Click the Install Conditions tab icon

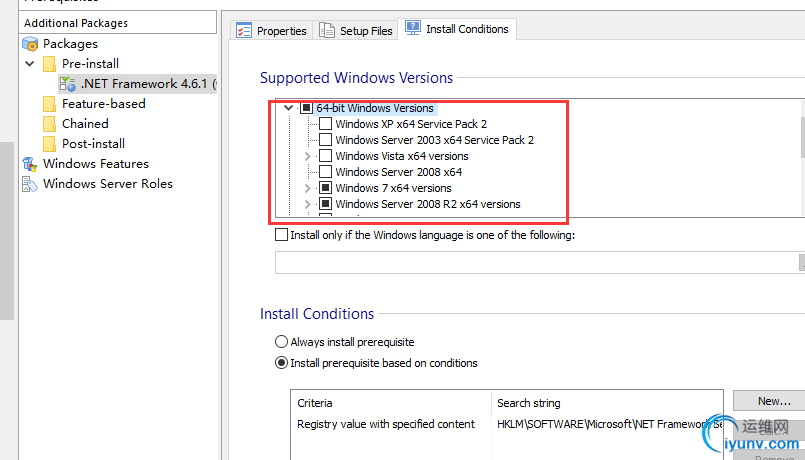click(413, 28)
